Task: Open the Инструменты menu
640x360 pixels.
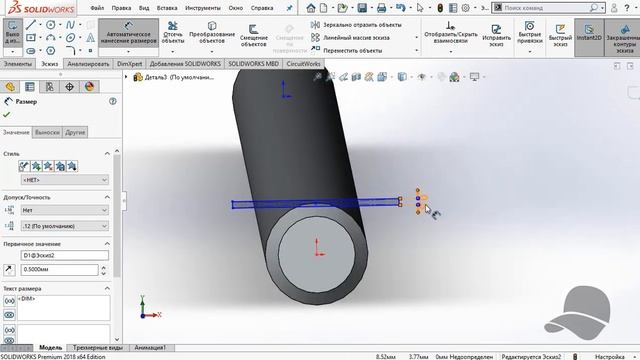Action: coord(203,8)
